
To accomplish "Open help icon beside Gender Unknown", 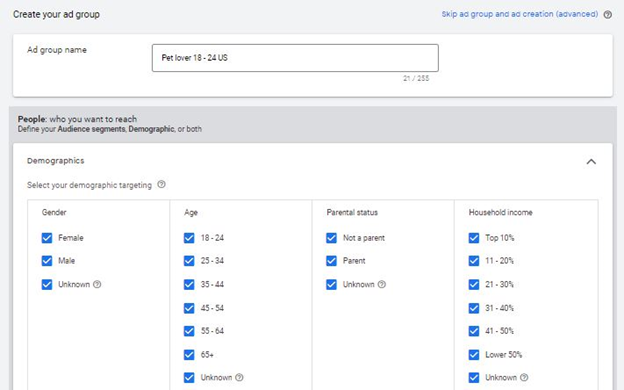I will point(97,284).
